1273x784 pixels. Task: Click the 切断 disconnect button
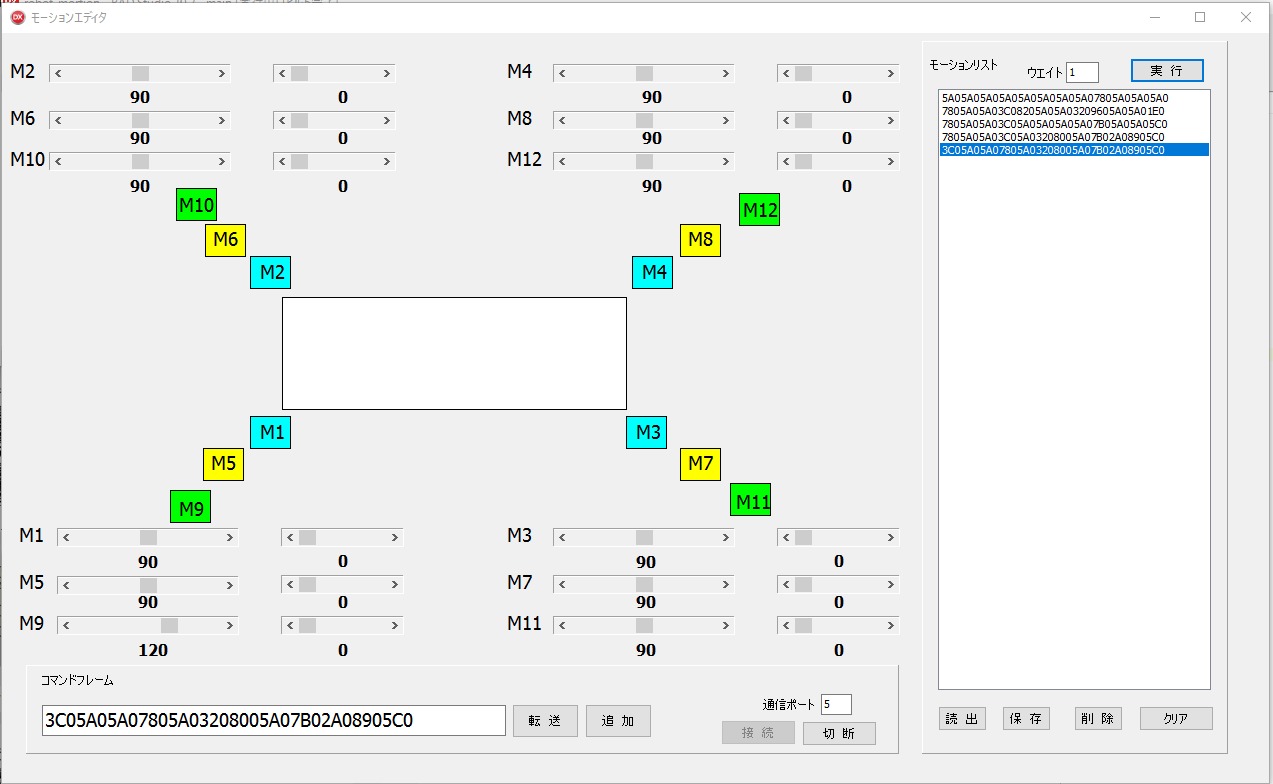(839, 733)
